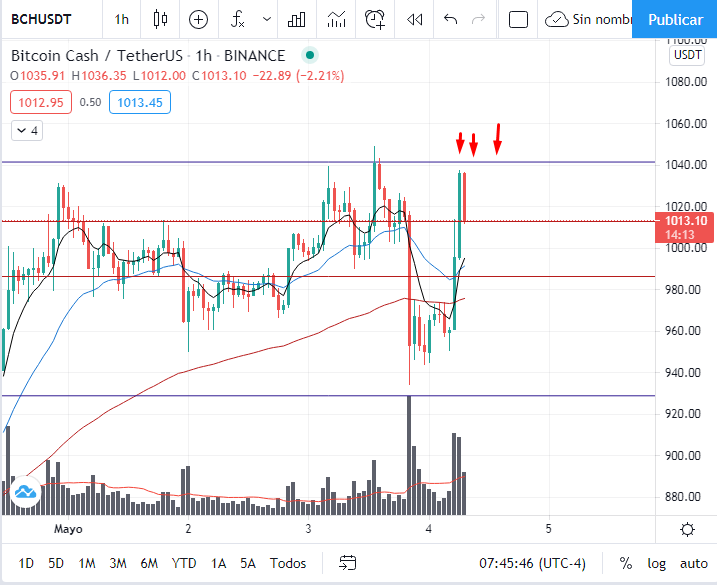Image resolution: width=717 pixels, height=585 pixels.
Task: Select the 1M range tab
Action: click(x=87, y=563)
